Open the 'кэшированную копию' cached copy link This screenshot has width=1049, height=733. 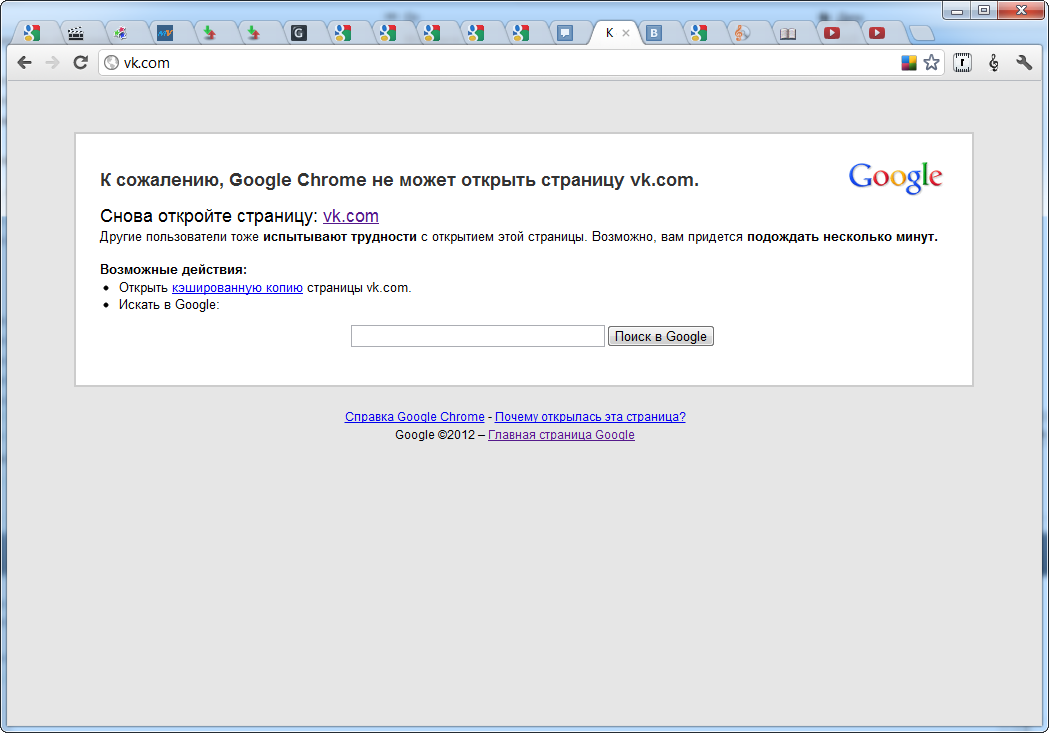[x=237, y=288]
